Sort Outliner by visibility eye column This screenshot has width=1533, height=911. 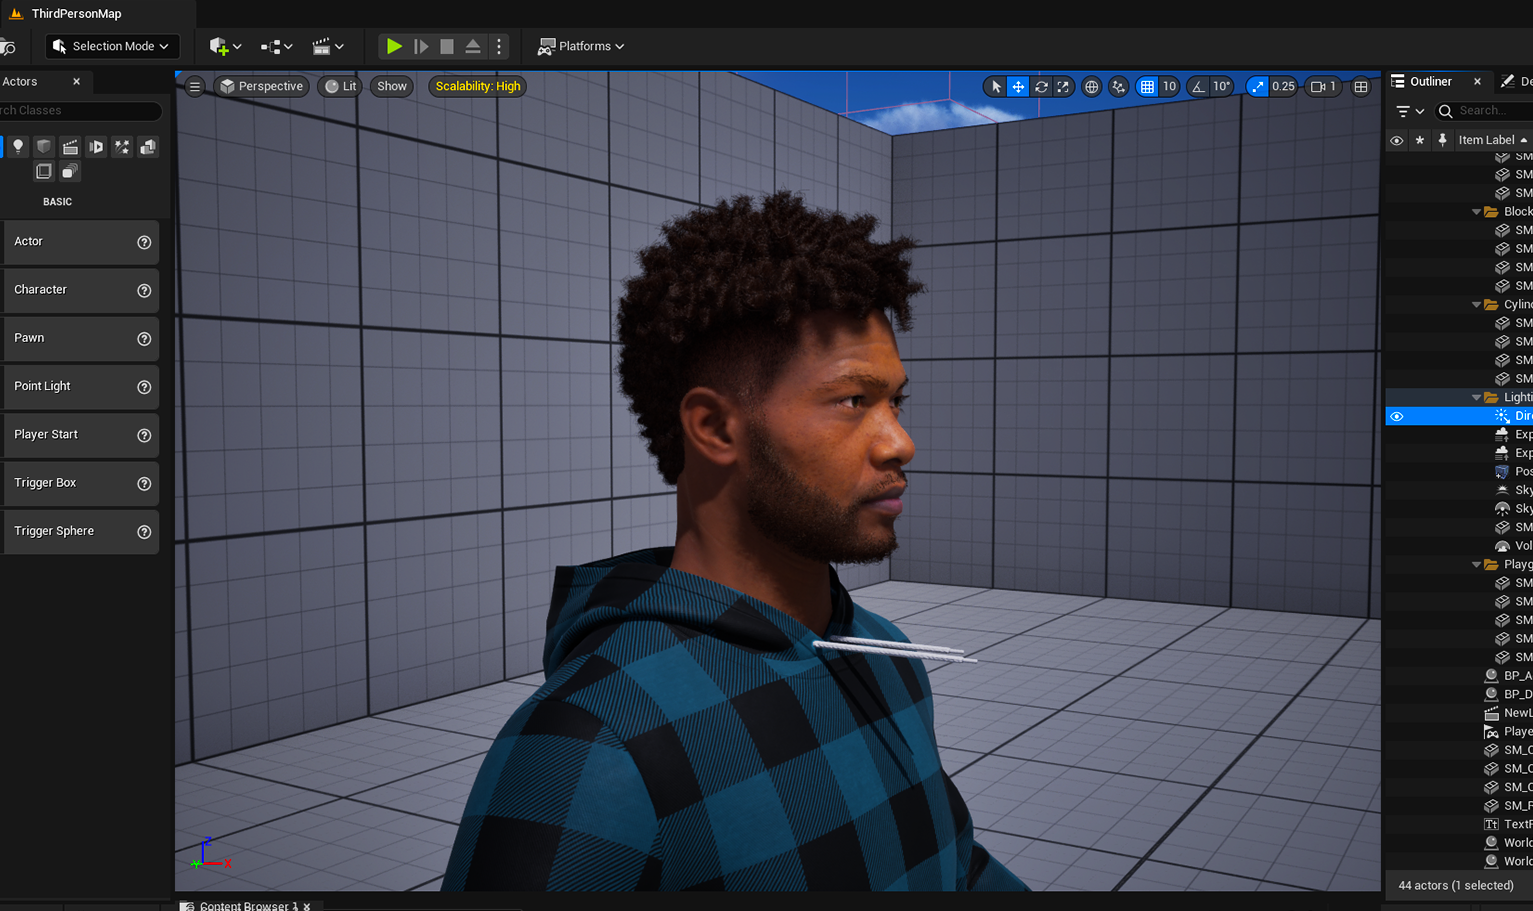pyautogui.click(x=1397, y=140)
